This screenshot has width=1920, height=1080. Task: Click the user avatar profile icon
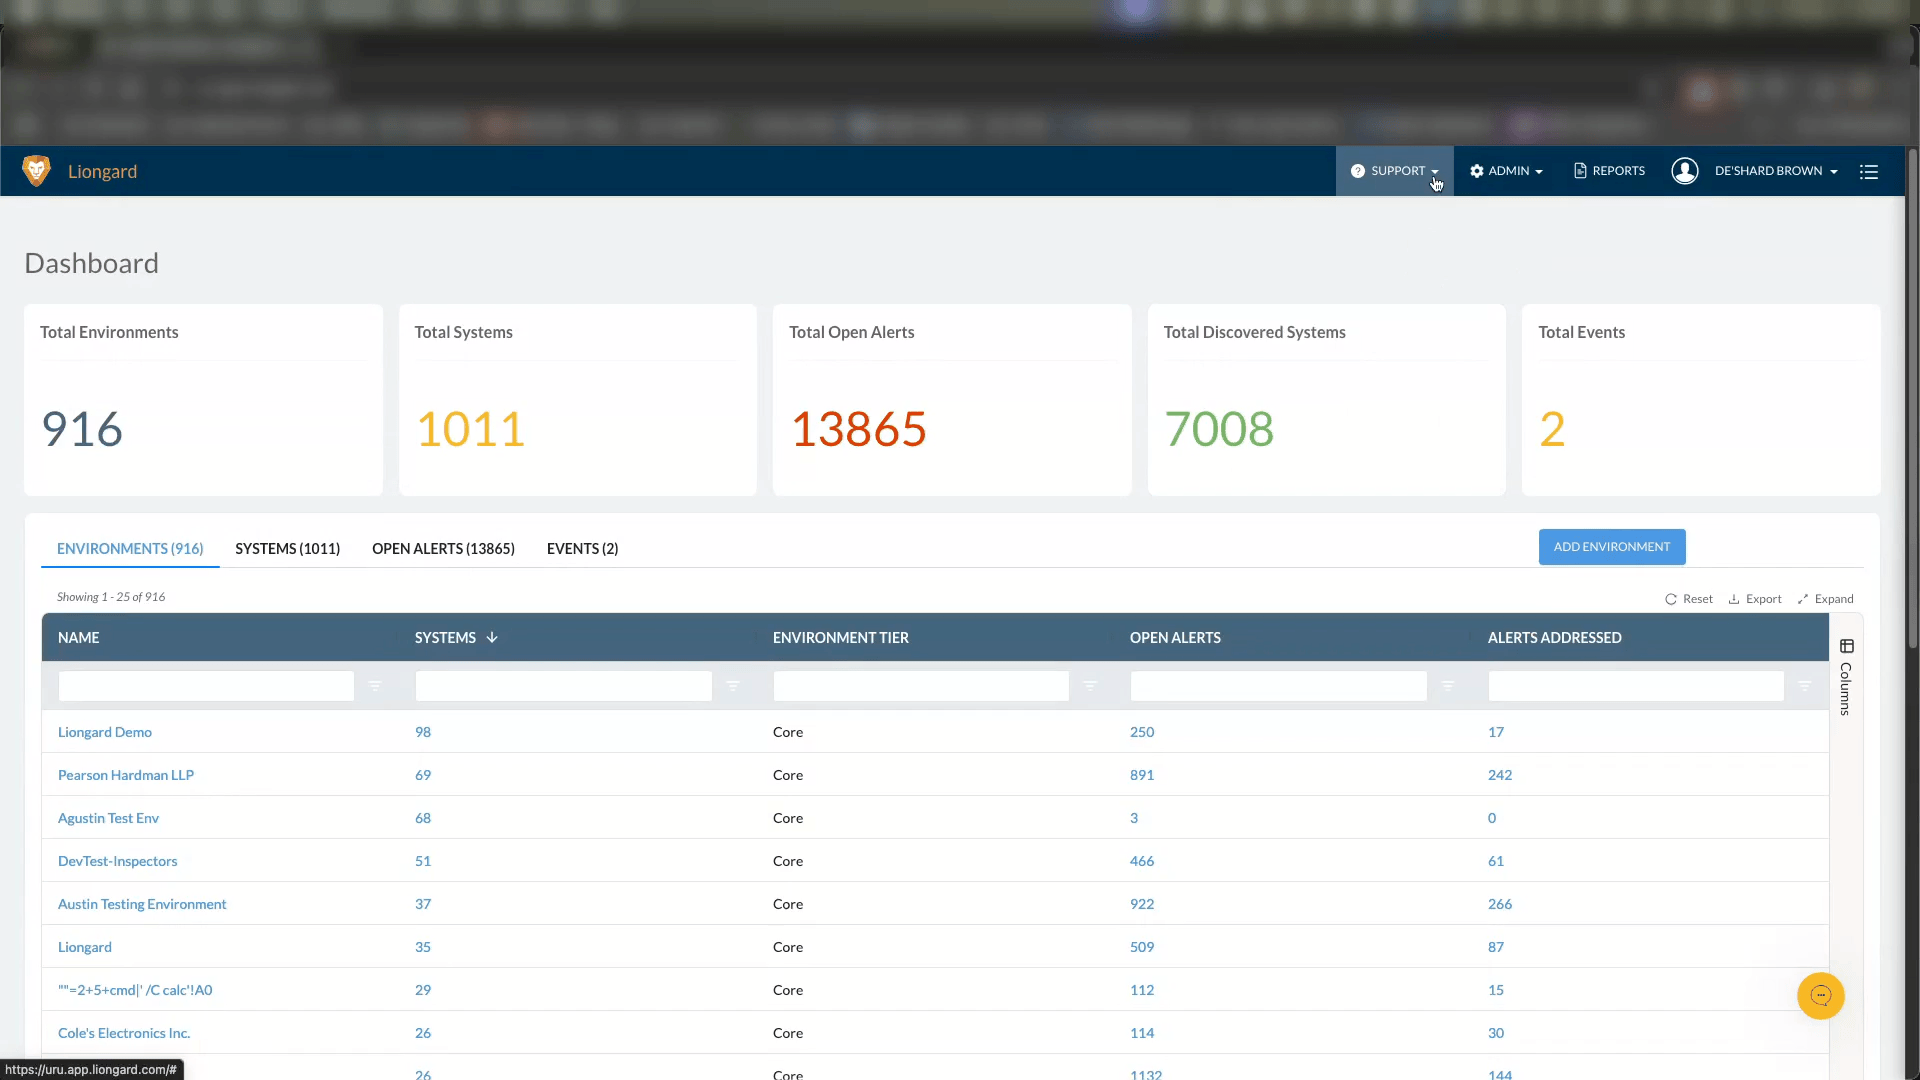[x=1684, y=171]
